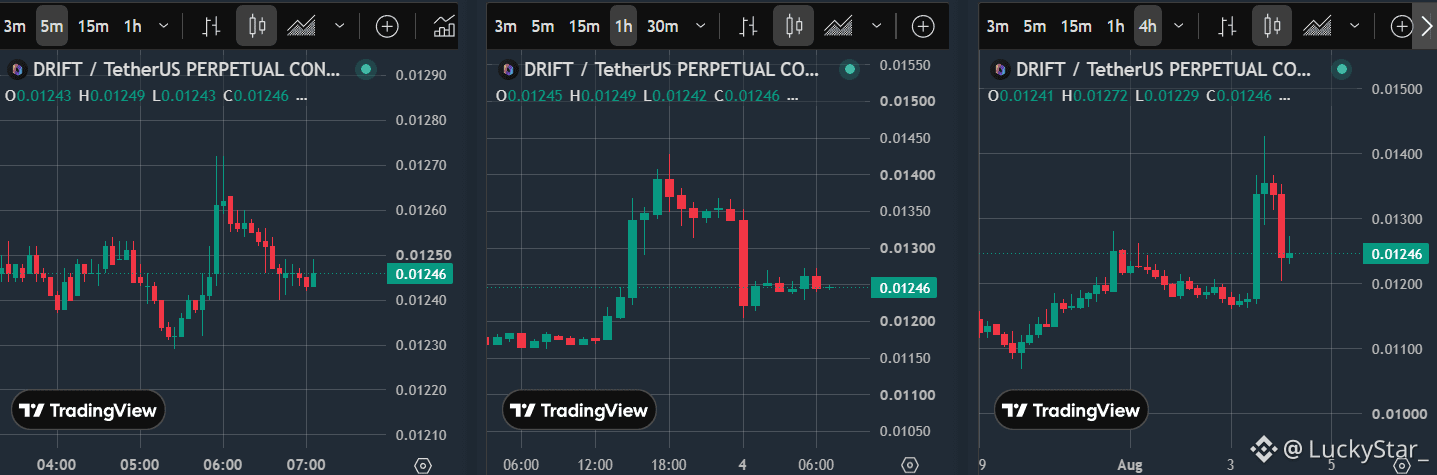This screenshot has height=475, width=1437.
Task: Click DRIFT symbol logo in left chart
Action: 17,70
